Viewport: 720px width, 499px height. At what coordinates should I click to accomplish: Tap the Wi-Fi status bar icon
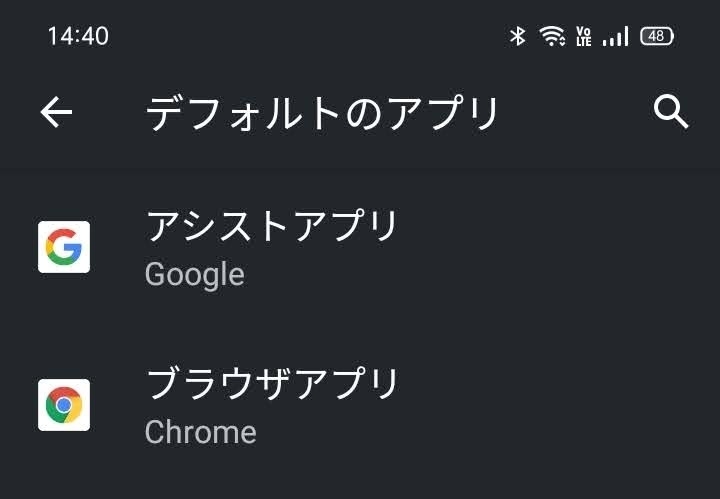[551, 36]
